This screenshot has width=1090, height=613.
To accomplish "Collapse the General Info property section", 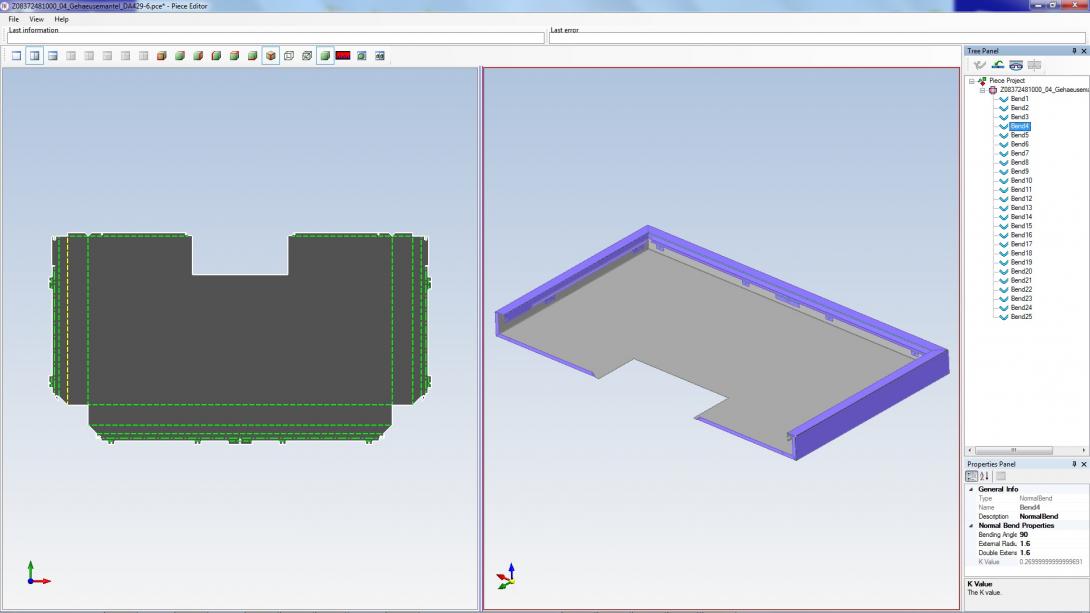I will [971, 489].
